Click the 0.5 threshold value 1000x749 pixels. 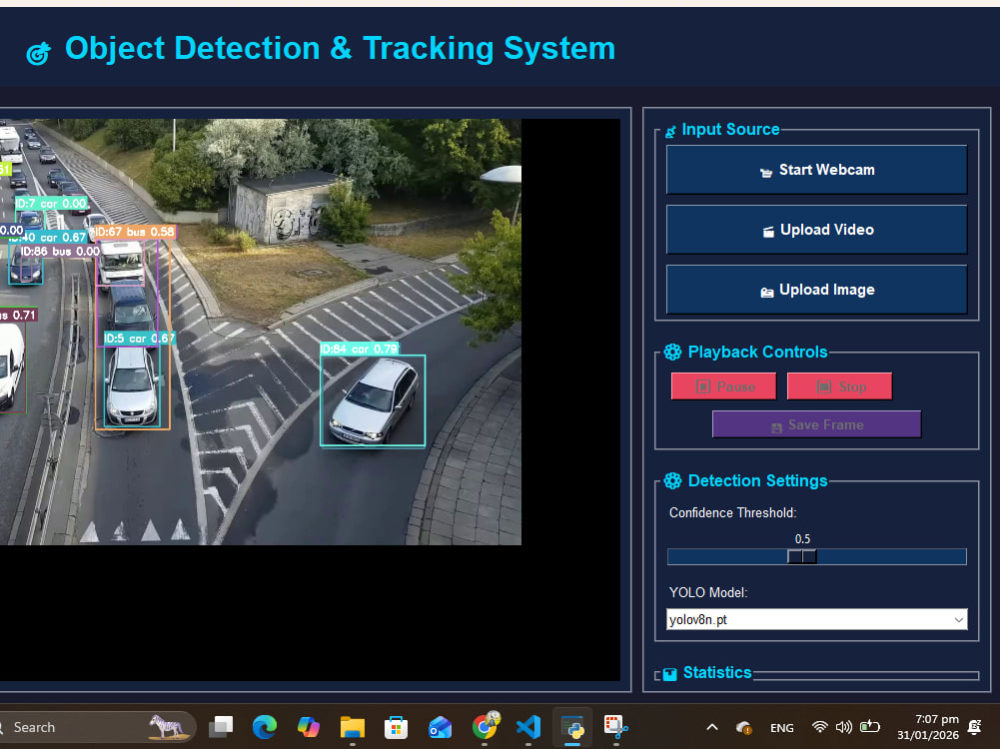pyautogui.click(x=802, y=539)
